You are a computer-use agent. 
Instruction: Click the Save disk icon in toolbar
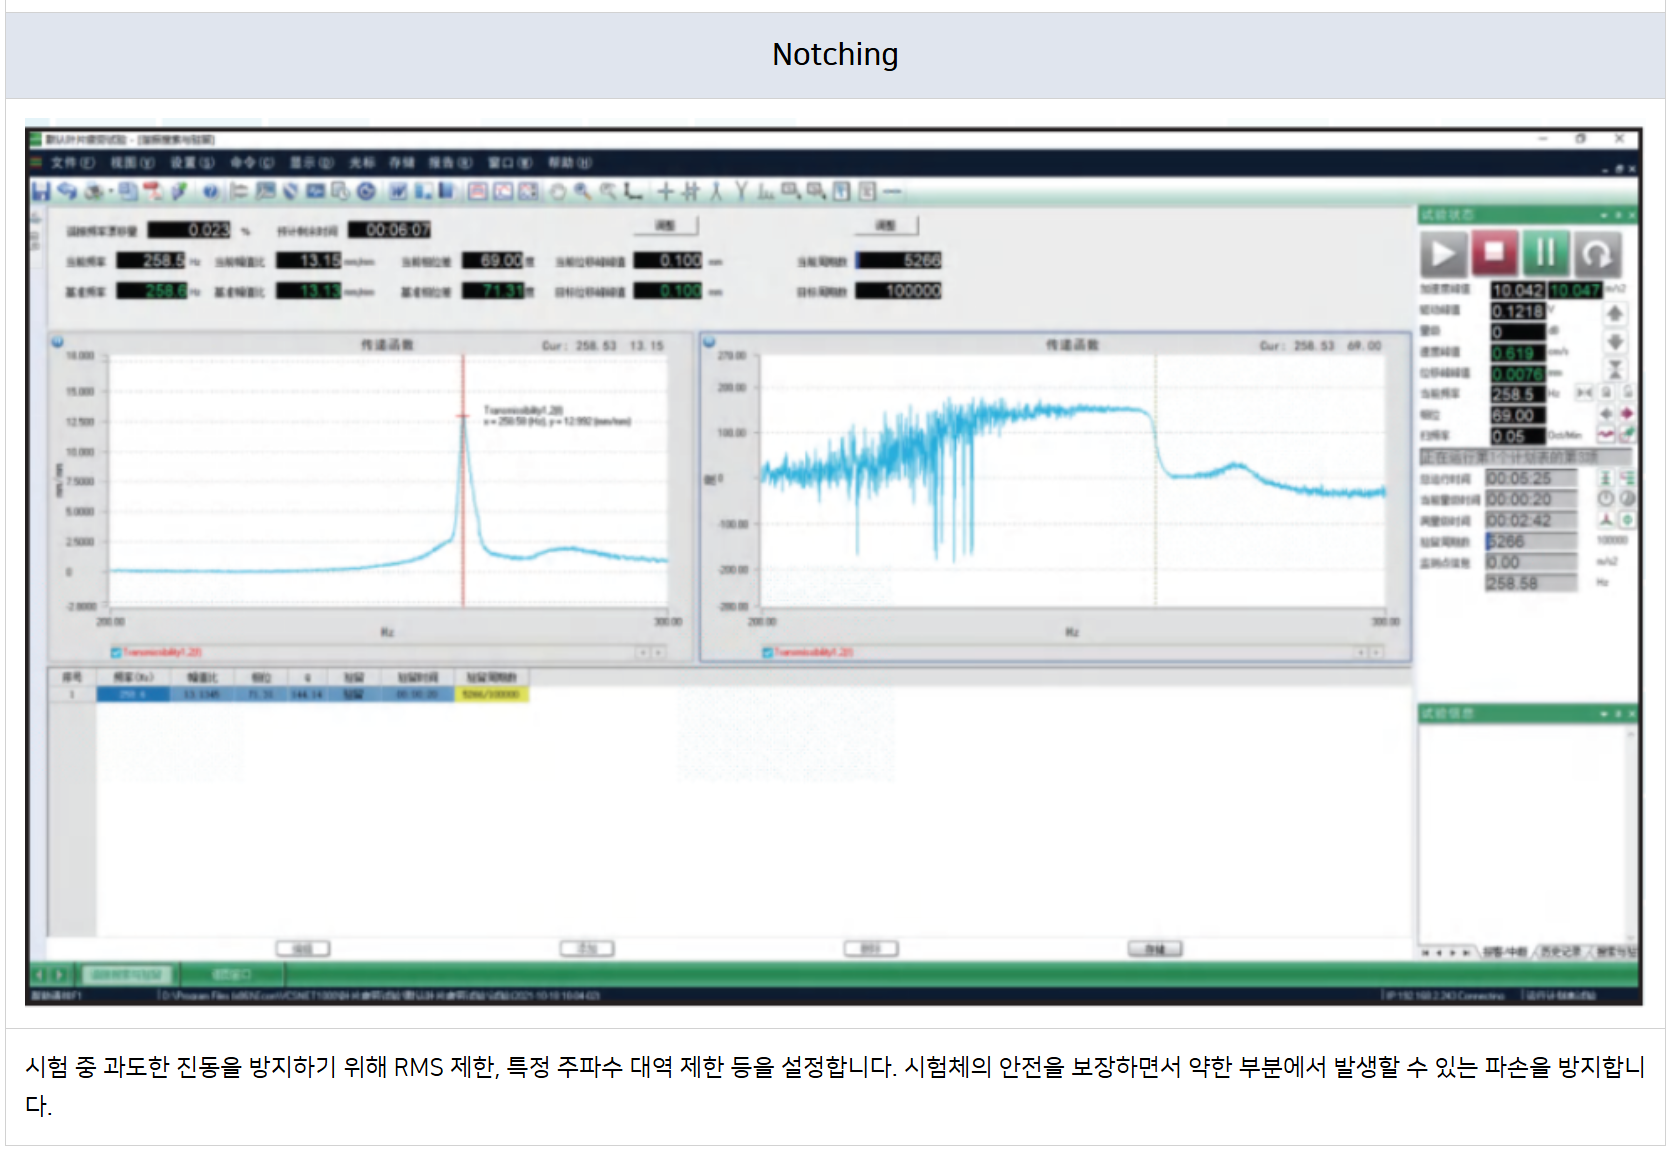click(x=41, y=191)
